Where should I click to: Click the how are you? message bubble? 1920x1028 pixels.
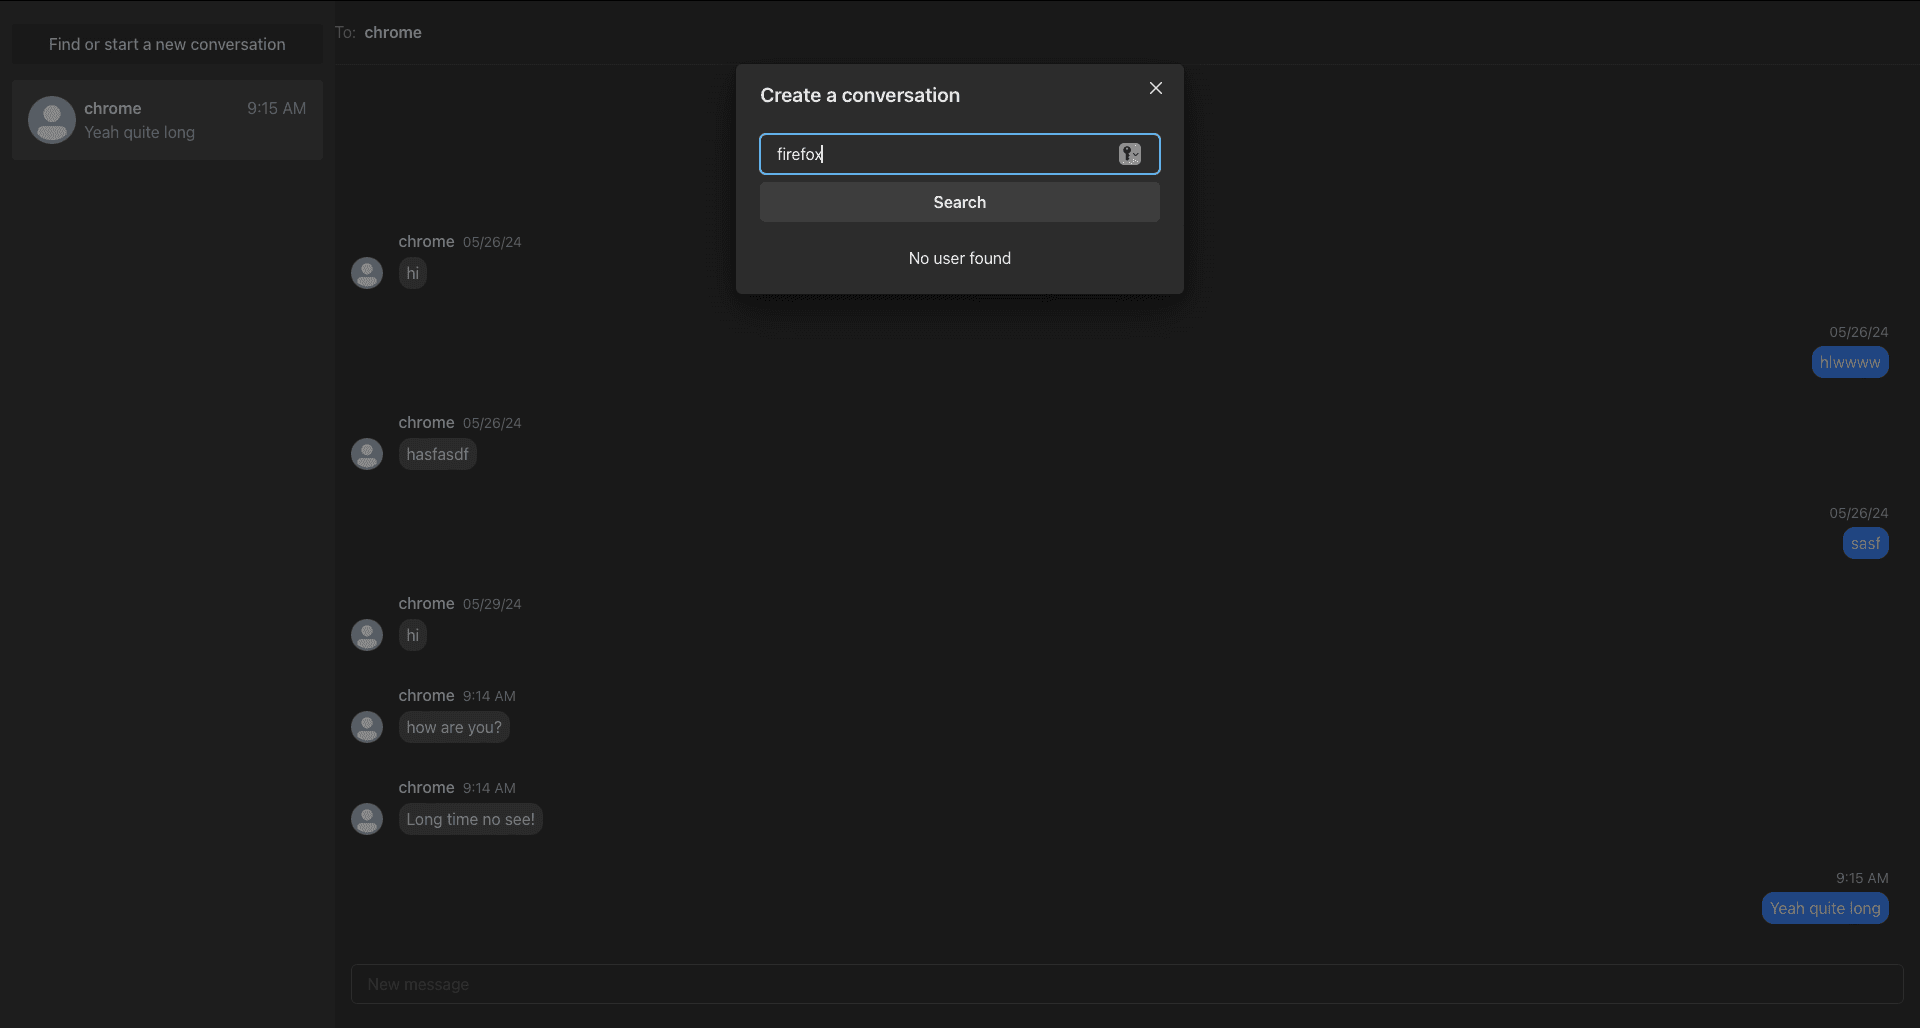tap(454, 727)
